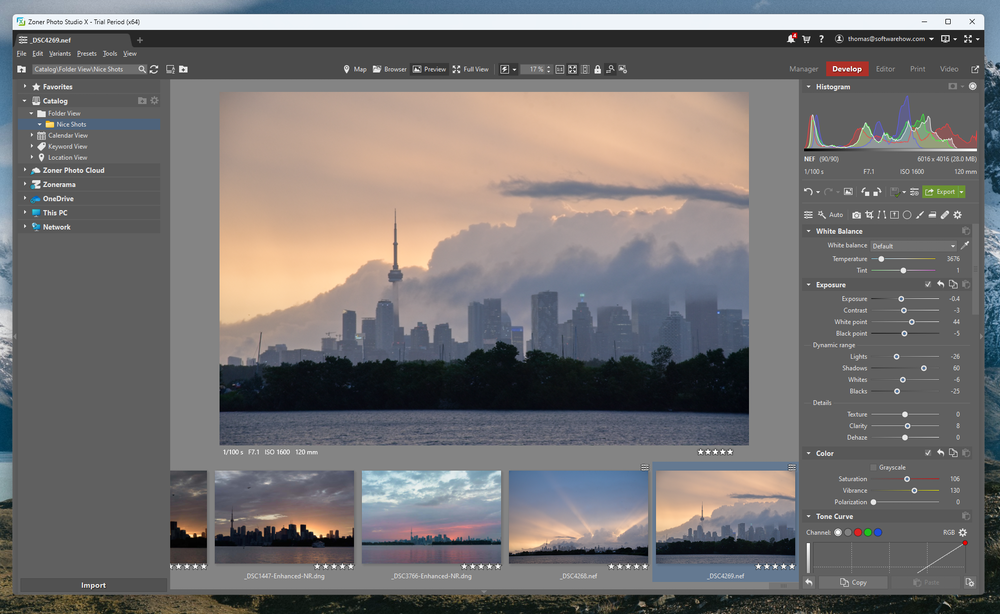
Task: Open the shopping cart icon
Action: [x=806, y=39]
